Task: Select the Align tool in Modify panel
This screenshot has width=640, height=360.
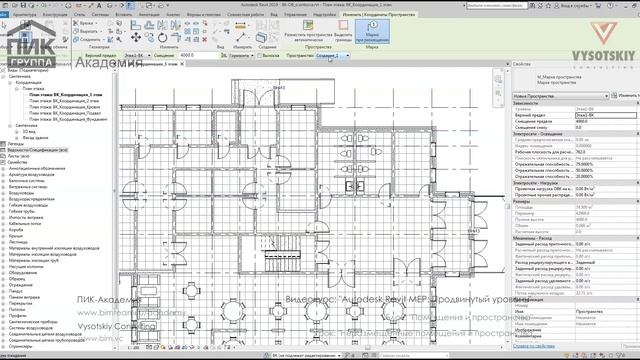Action: pyautogui.click(x=136, y=25)
